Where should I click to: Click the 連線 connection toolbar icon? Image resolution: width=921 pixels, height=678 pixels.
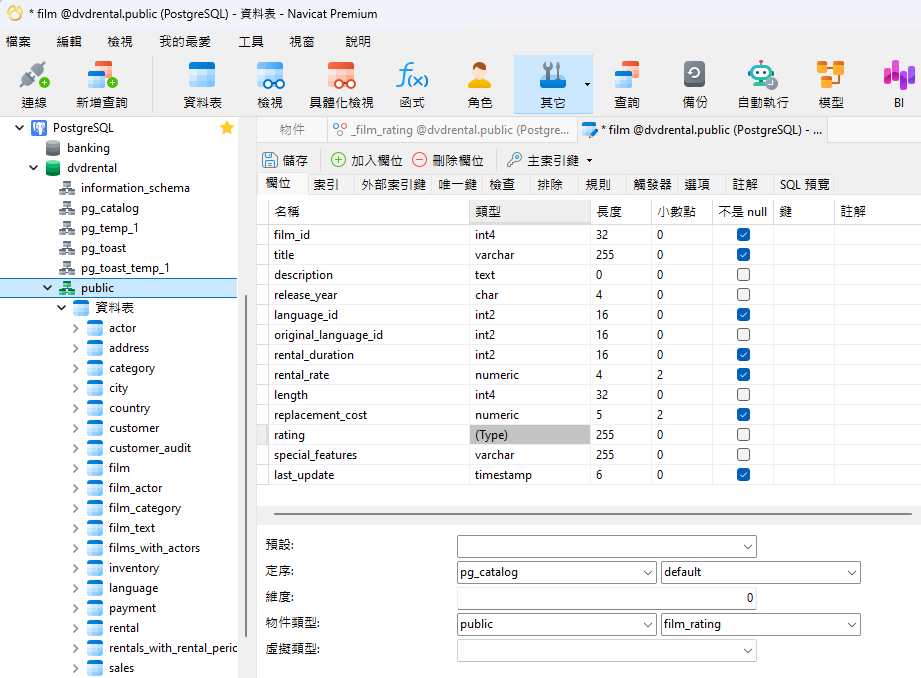point(34,84)
